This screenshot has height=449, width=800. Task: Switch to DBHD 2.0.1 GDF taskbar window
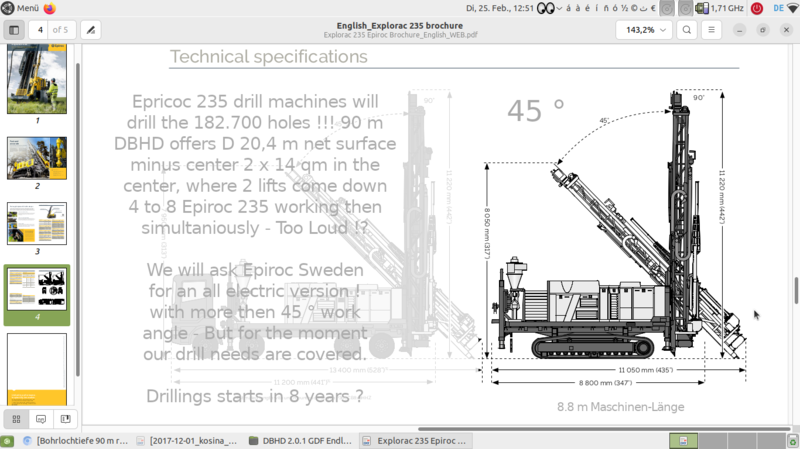click(x=301, y=440)
